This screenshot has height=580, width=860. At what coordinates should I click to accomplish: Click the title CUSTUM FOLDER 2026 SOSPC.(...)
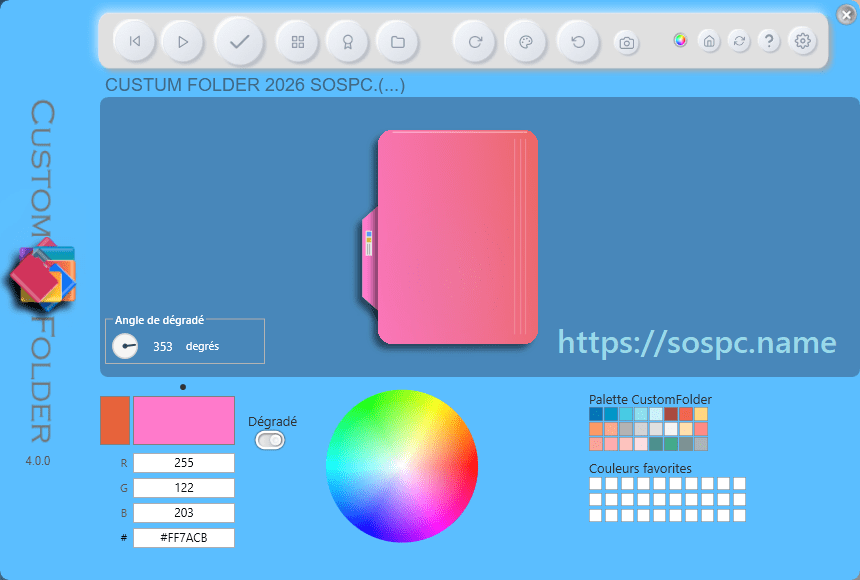(x=255, y=85)
